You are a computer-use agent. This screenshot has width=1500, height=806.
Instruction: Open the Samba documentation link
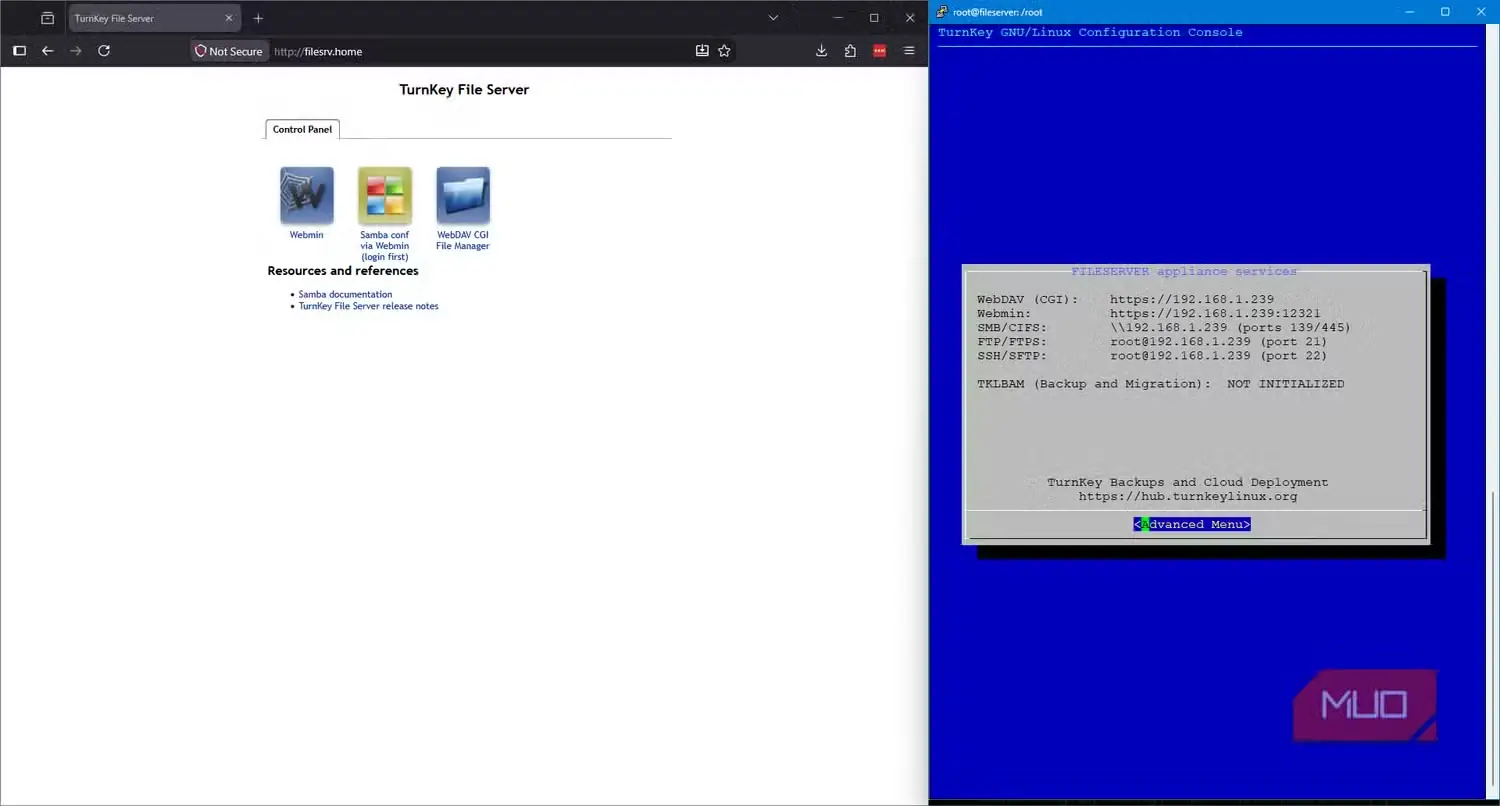[345, 294]
